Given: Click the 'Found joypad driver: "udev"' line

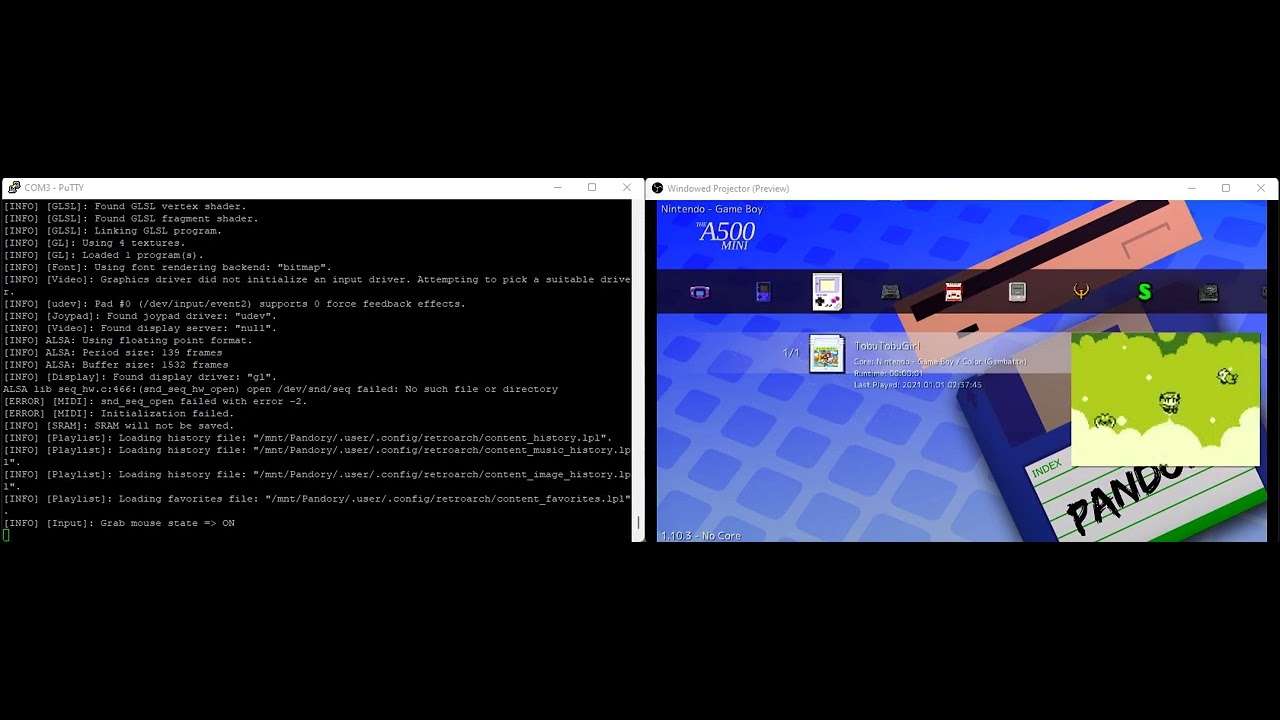Looking at the screenshot, I should (x=140, y=316).
